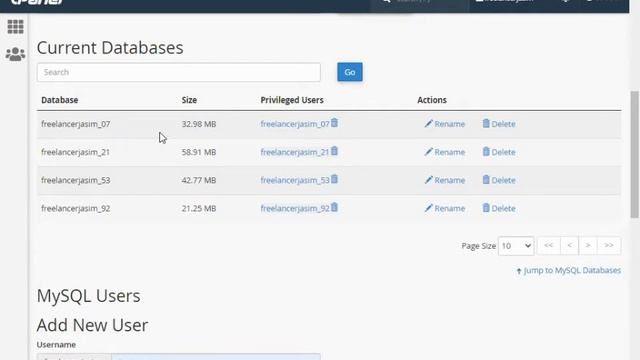
Task: Click the Size column header
Action: coord(189,100)
